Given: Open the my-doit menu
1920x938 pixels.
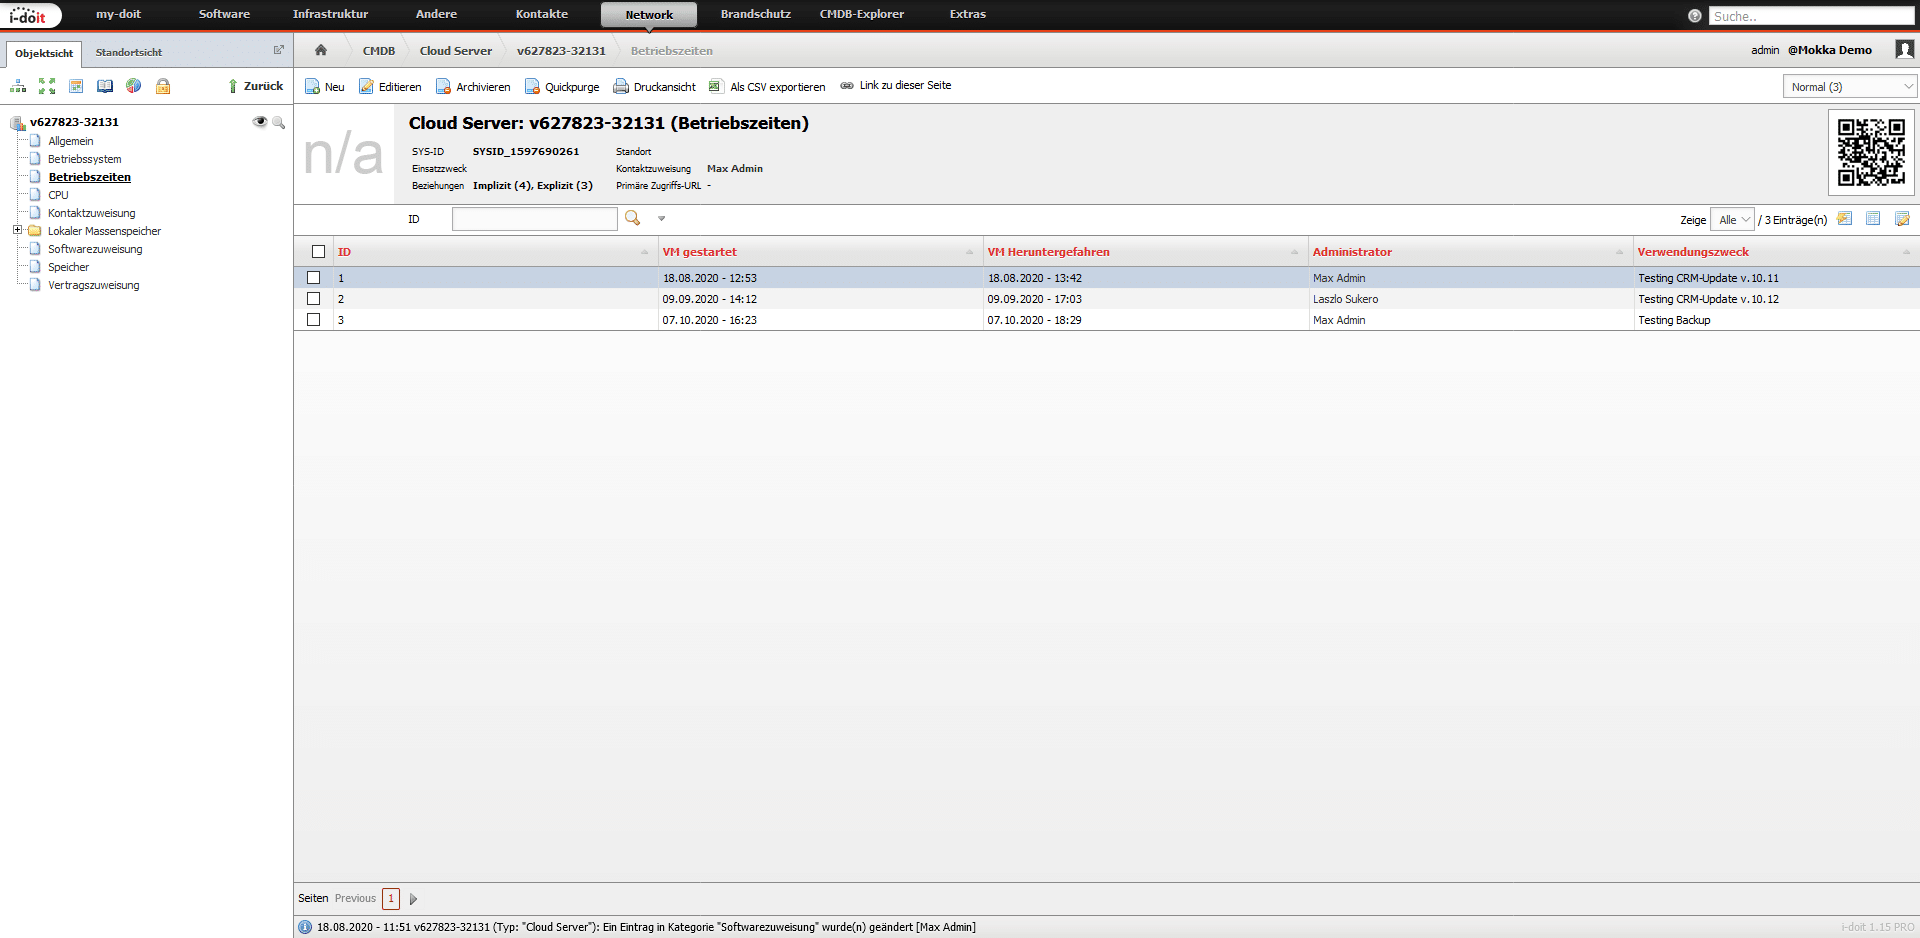Looking at the screenshot, I should pyautogui.click(x=118, y=14).
